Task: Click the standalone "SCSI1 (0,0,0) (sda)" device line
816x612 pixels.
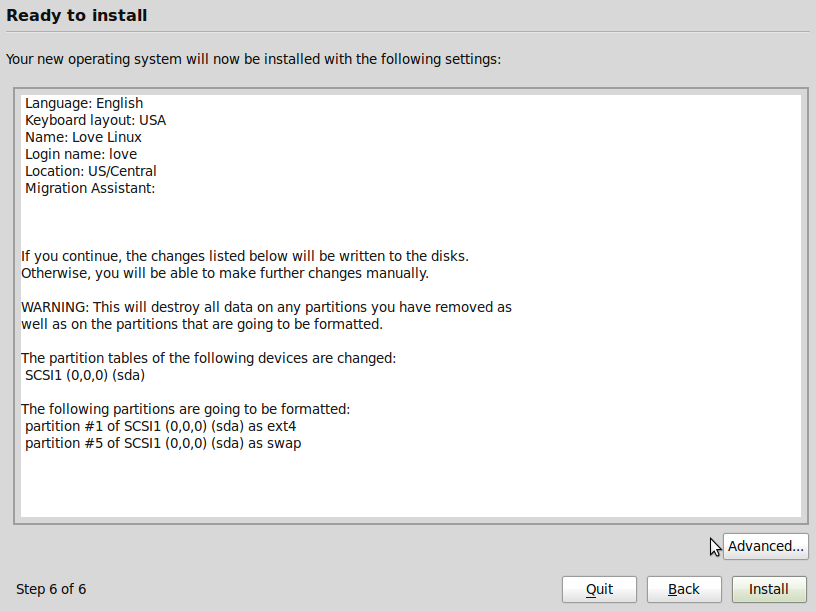Action: click(x=88, y=375)
